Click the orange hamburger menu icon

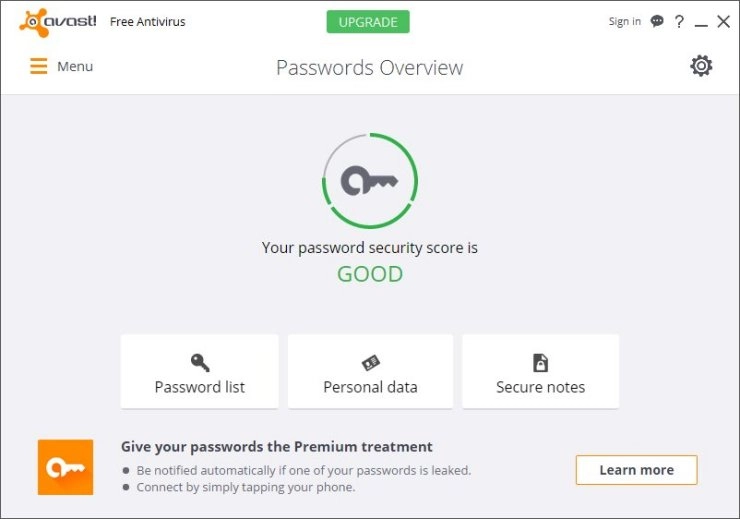(x=39, y=66)
